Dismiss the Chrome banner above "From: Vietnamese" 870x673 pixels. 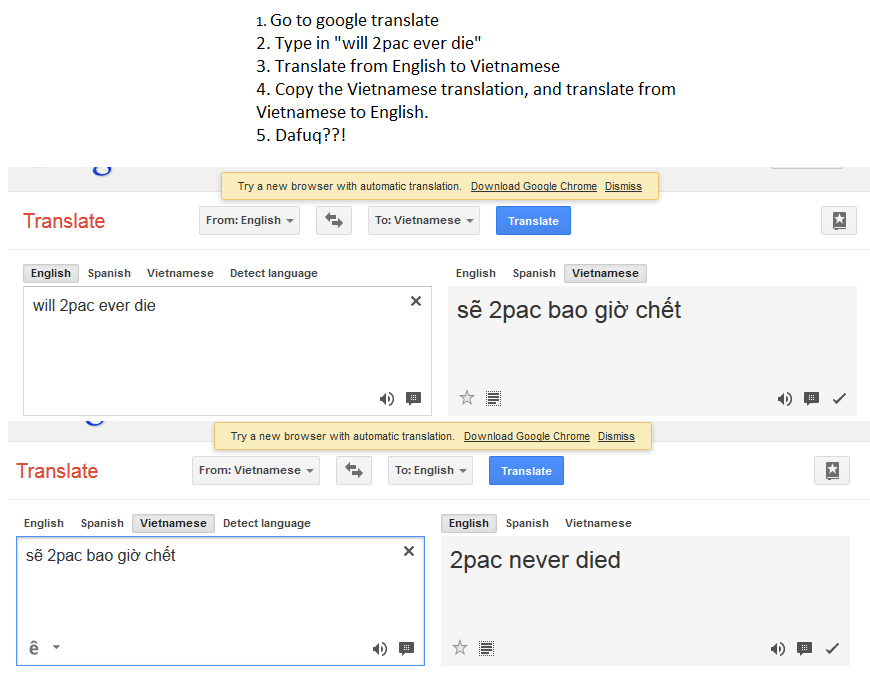pos(616,436)
